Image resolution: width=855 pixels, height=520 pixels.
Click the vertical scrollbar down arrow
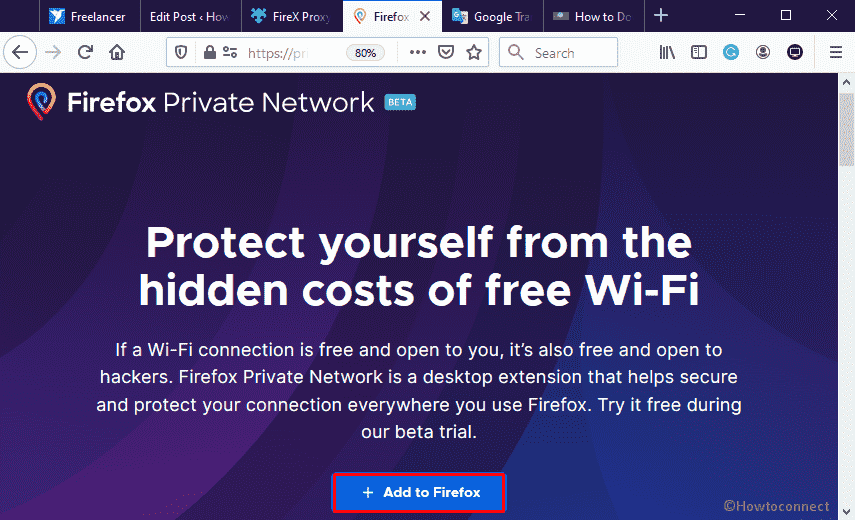coord(846,512)
